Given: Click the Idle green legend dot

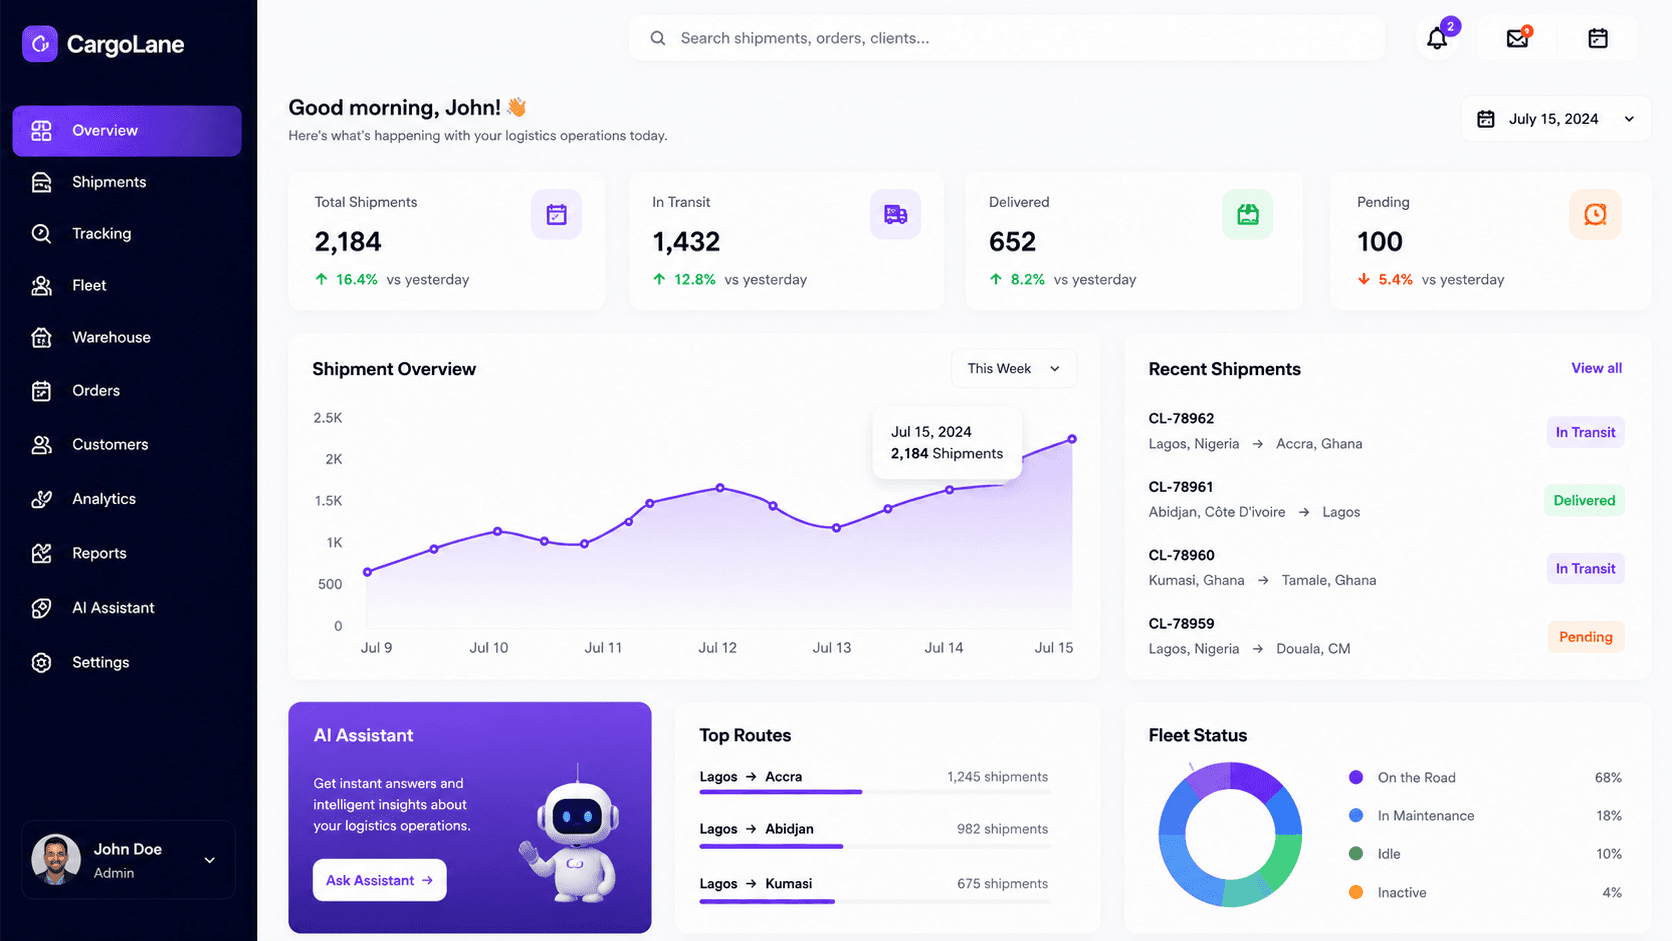Looking at the screenshot, I should [x=1356, y=853].
